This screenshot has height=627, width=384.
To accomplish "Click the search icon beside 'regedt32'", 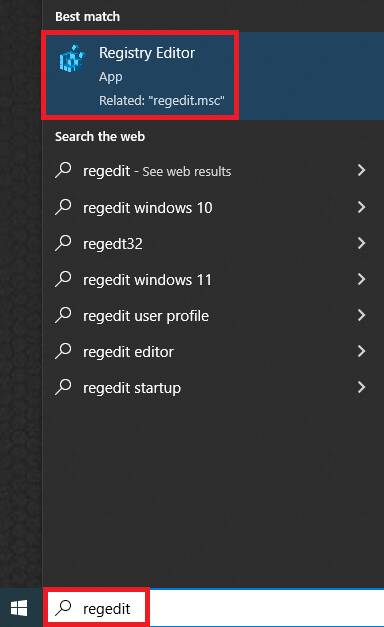I will pyautogui.click(x=63, y=243).
